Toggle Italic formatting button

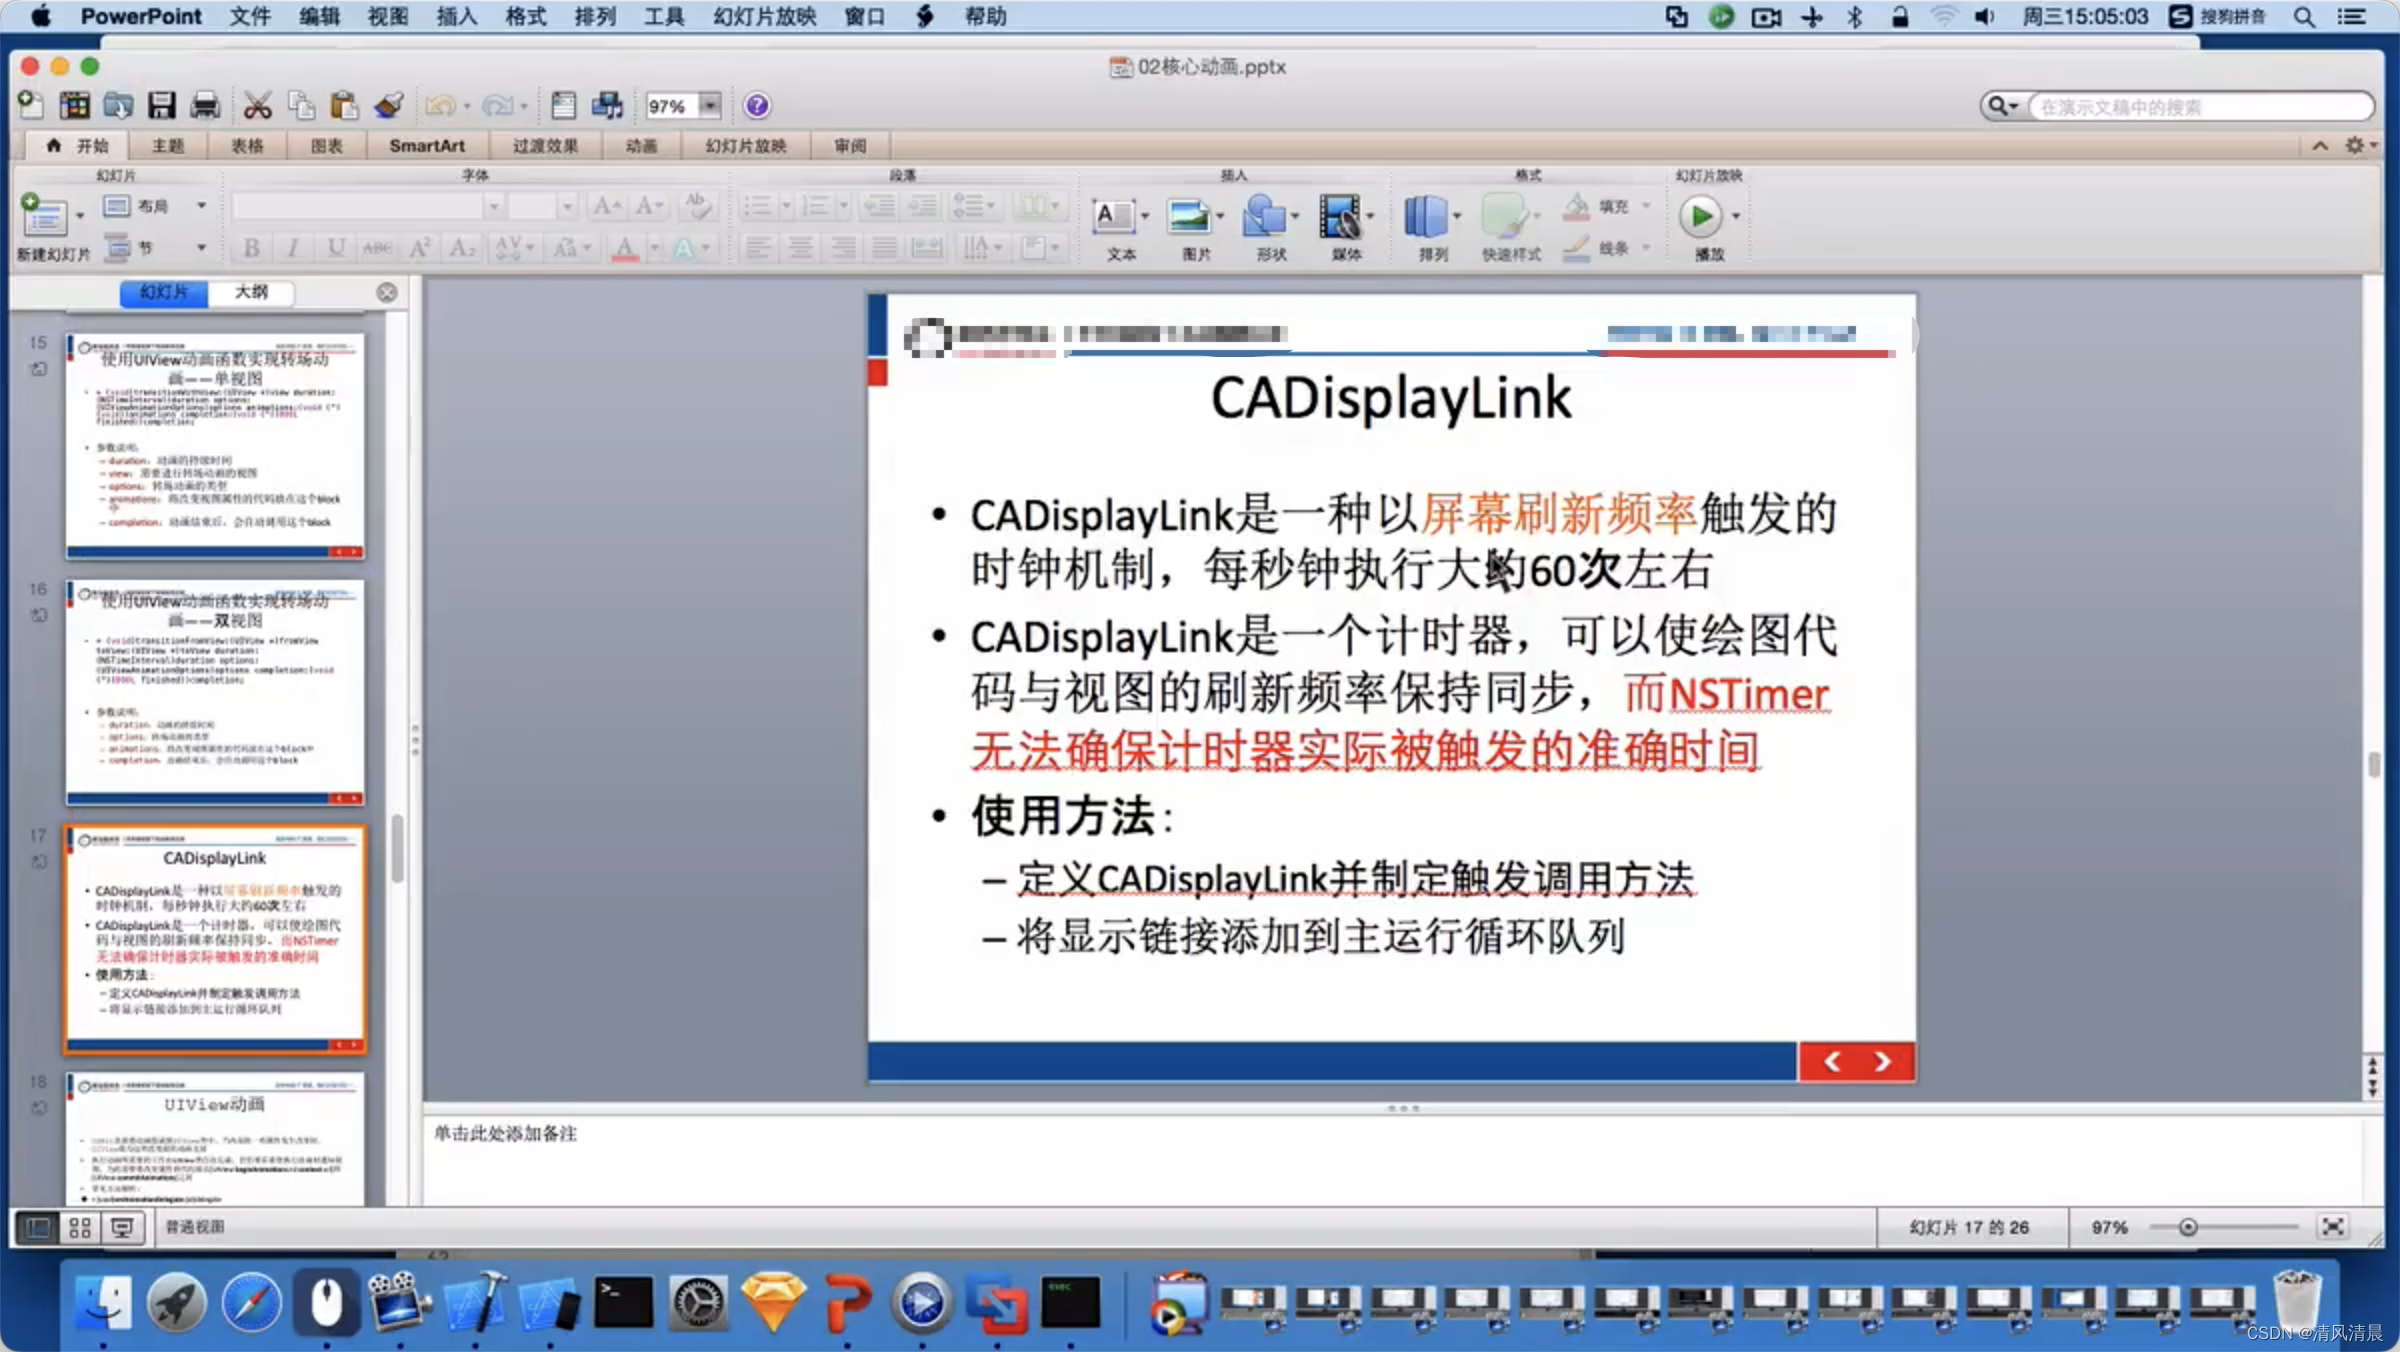[293, 248]
